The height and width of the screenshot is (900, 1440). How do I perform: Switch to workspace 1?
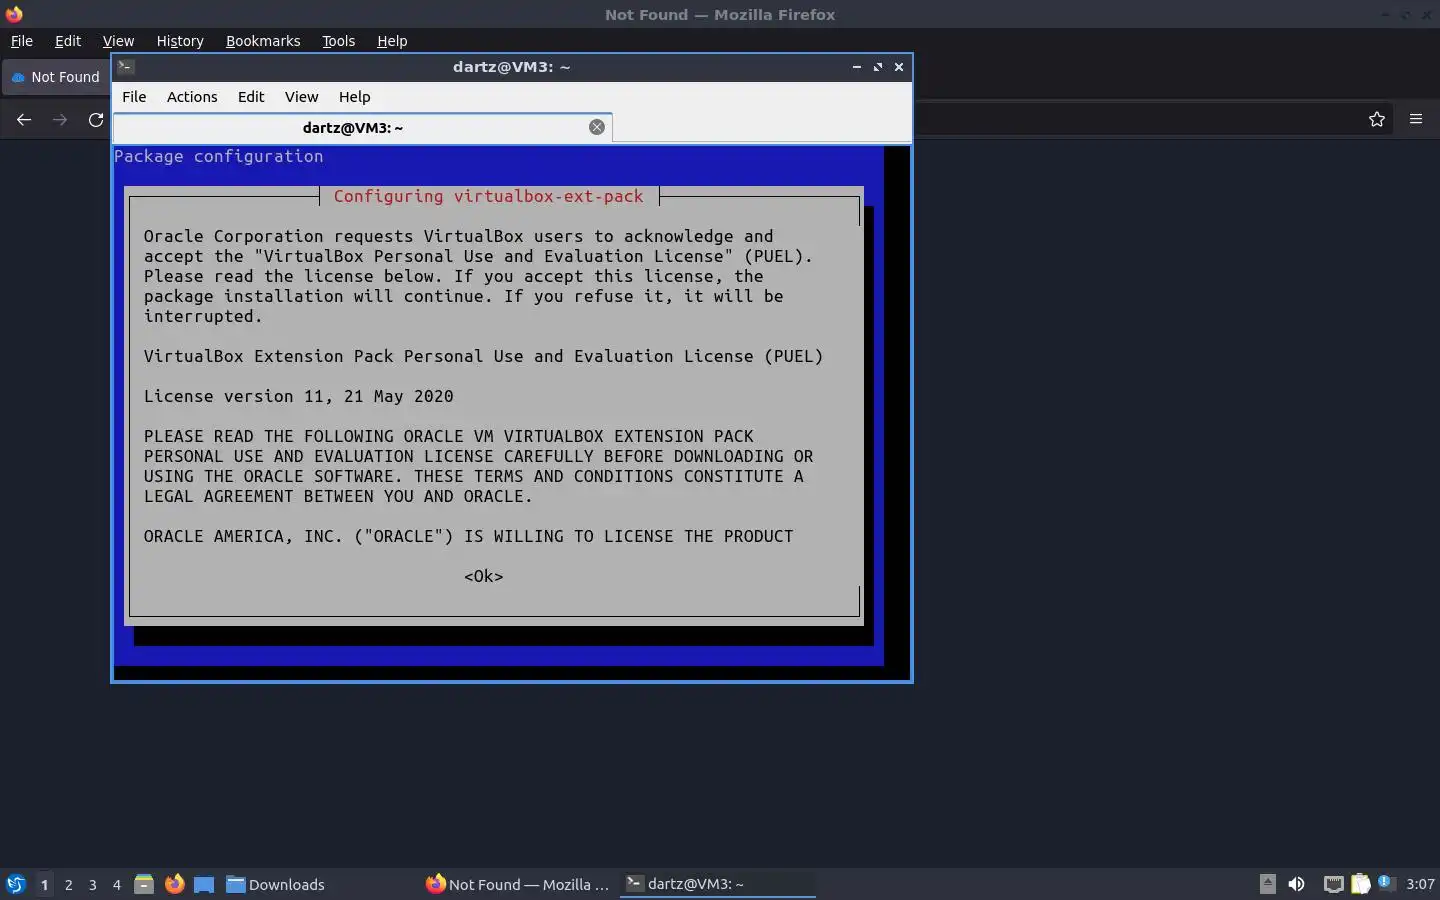point(44,884)
